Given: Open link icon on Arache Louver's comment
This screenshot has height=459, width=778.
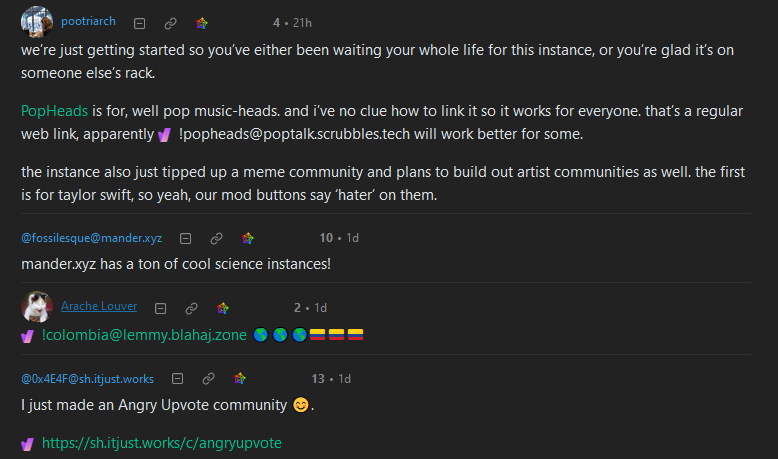Looking at the screenshot, I should click(x=192, y=309).
